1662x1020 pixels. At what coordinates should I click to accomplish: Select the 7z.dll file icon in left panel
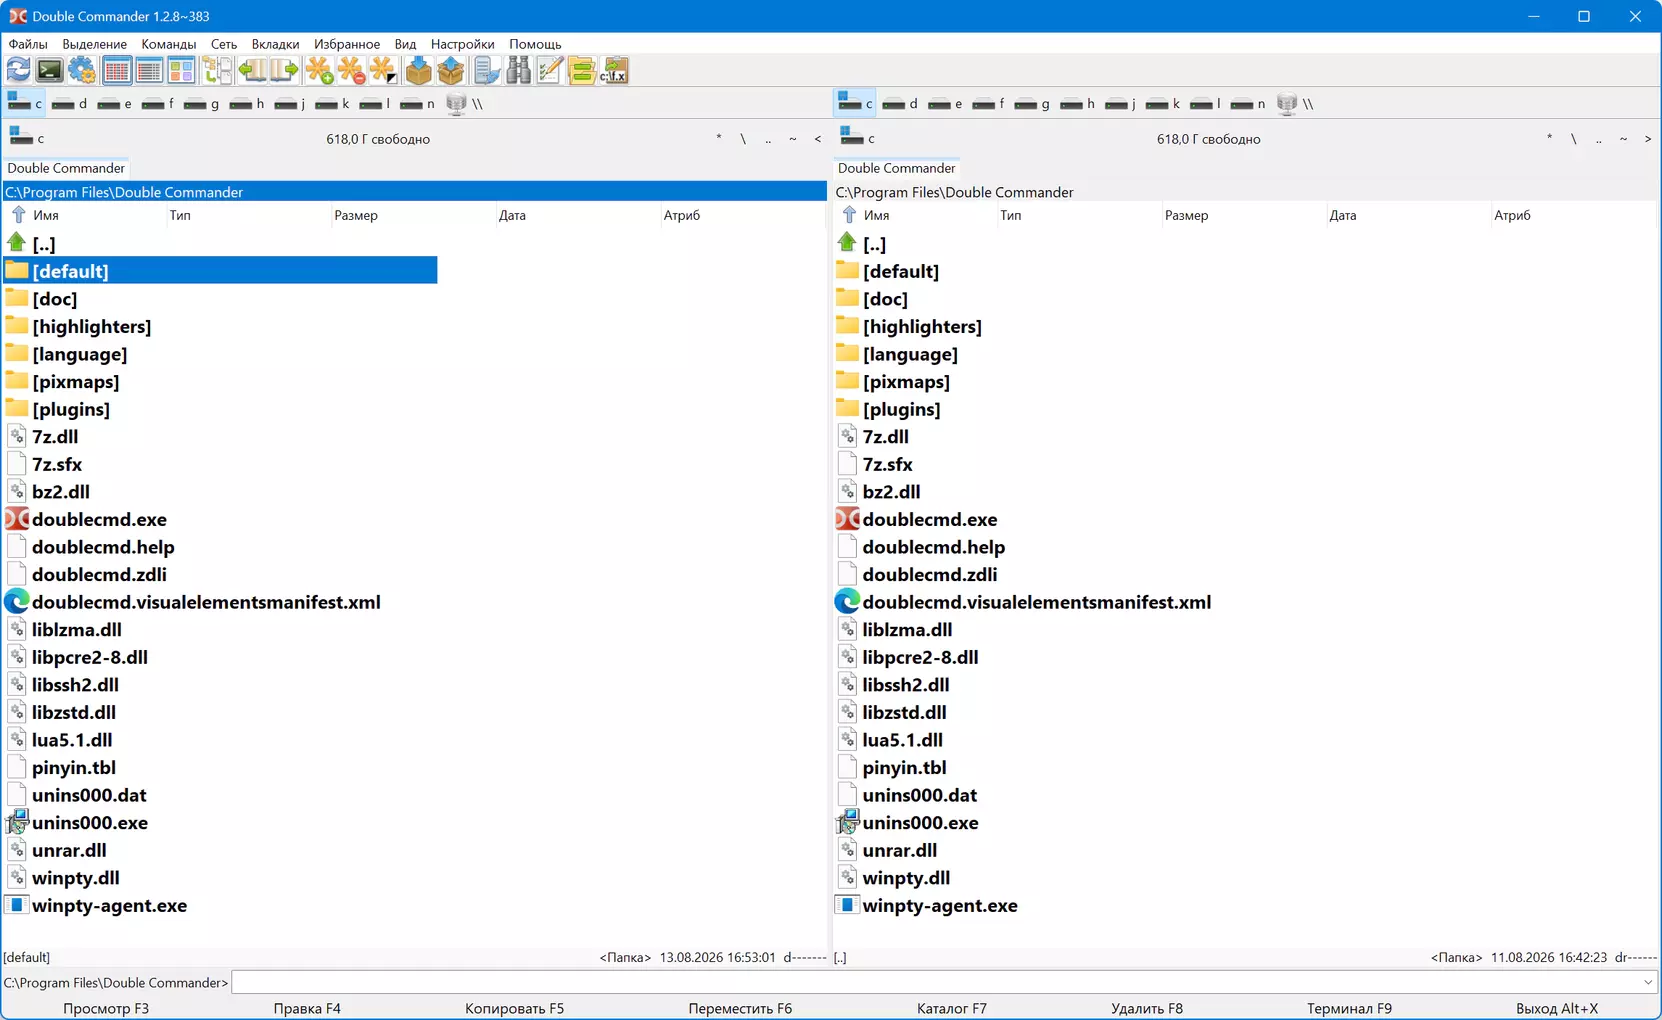(x=17, y=436)
